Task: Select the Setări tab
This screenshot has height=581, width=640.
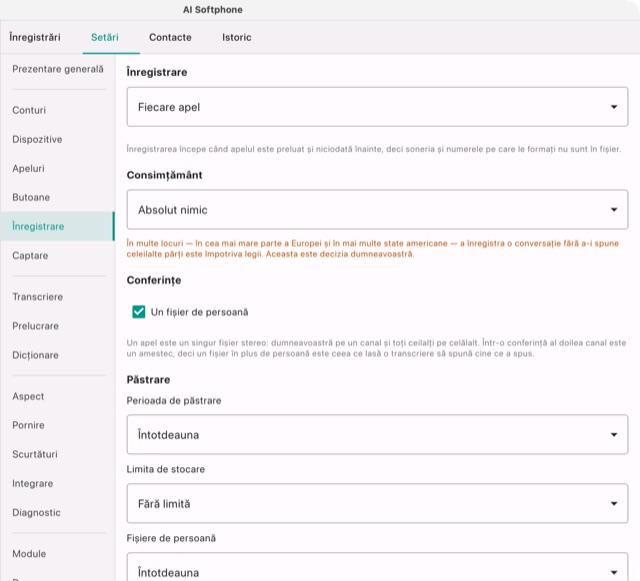Action: click(x=104, y=37)
